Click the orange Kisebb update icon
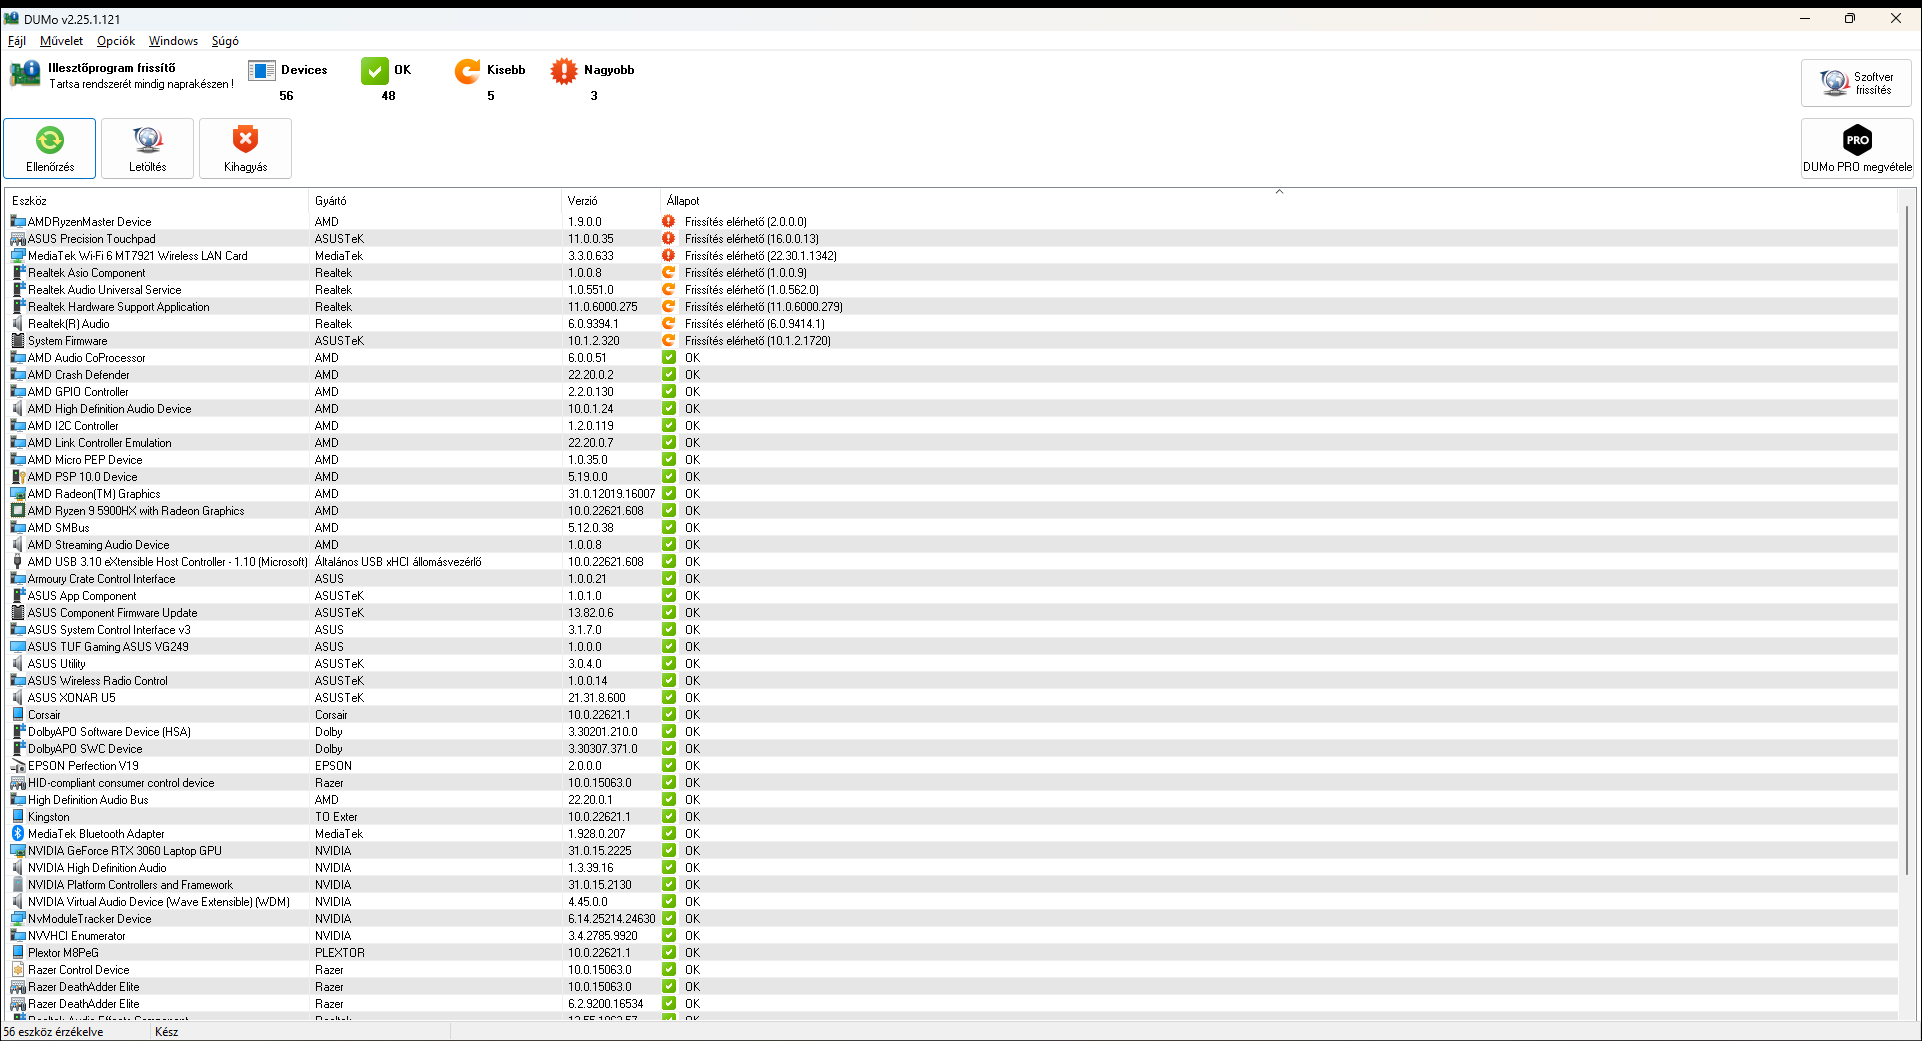Viewport: 1922px width, 1041px height. click(x=467, y=70)
